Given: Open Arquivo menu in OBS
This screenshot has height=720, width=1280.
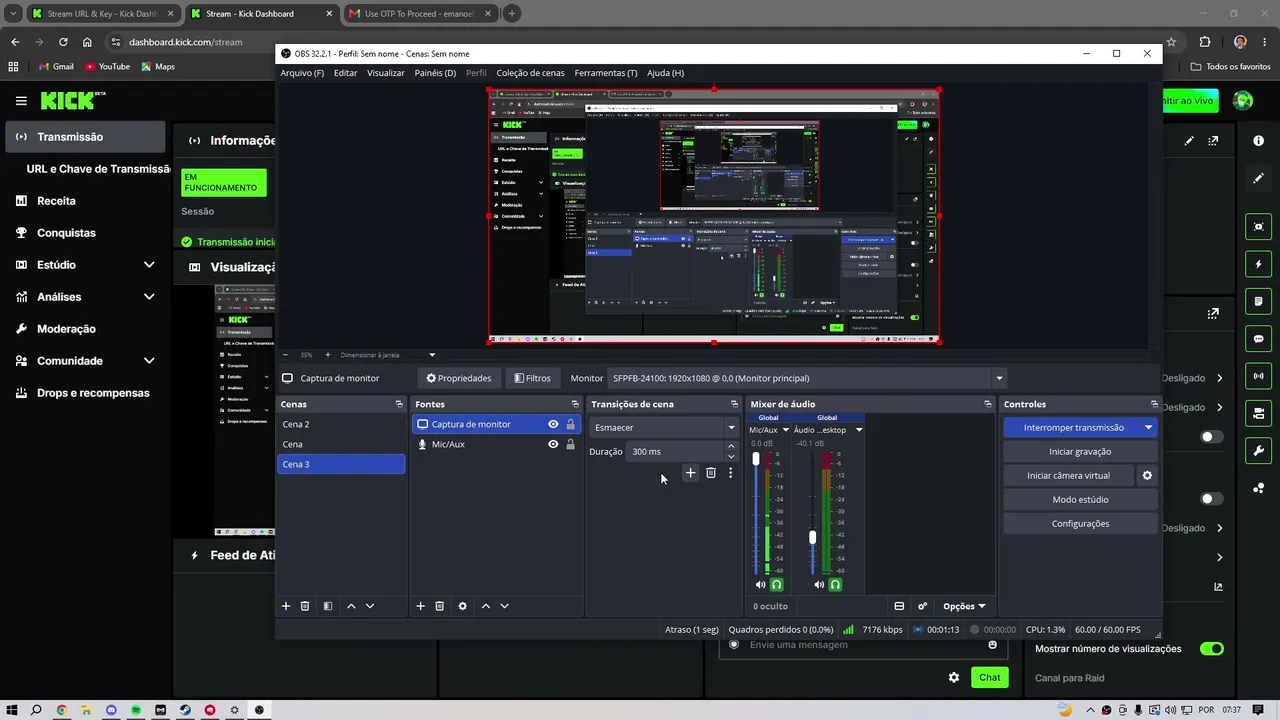Looking at the screenshot, I should (302, 73).
